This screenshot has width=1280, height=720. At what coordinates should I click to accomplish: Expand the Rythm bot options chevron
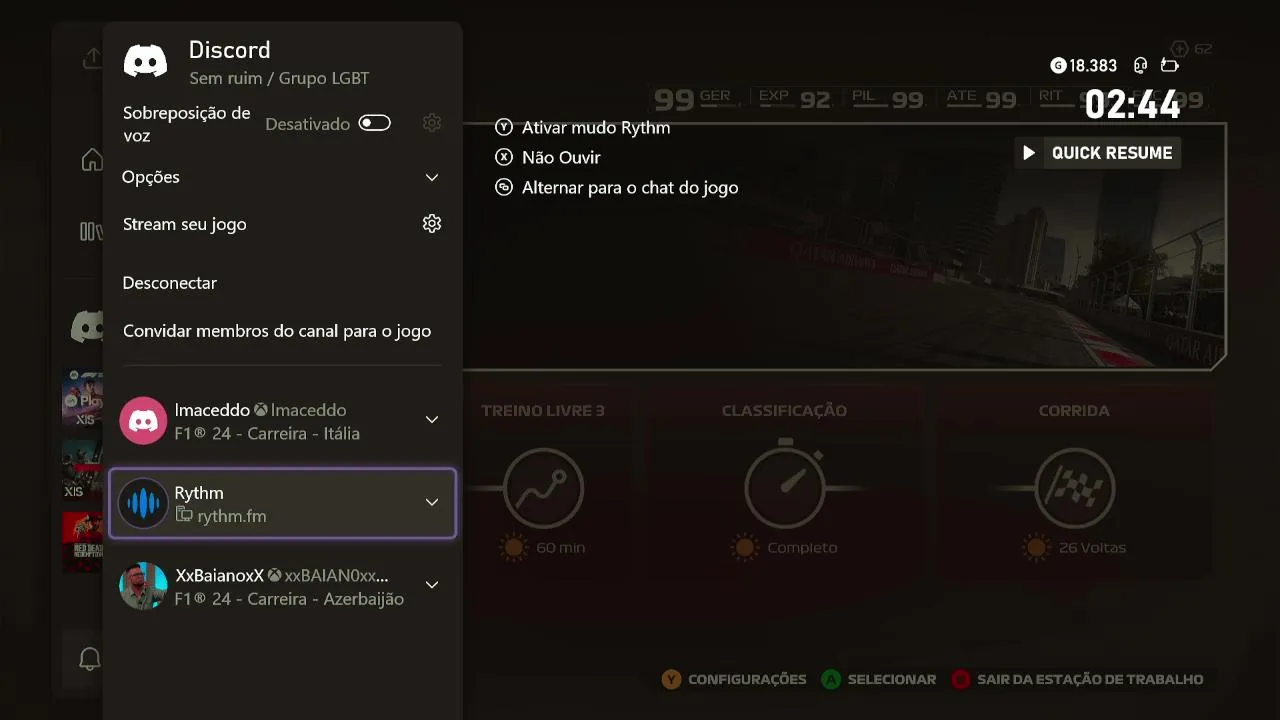coord(432,502)
